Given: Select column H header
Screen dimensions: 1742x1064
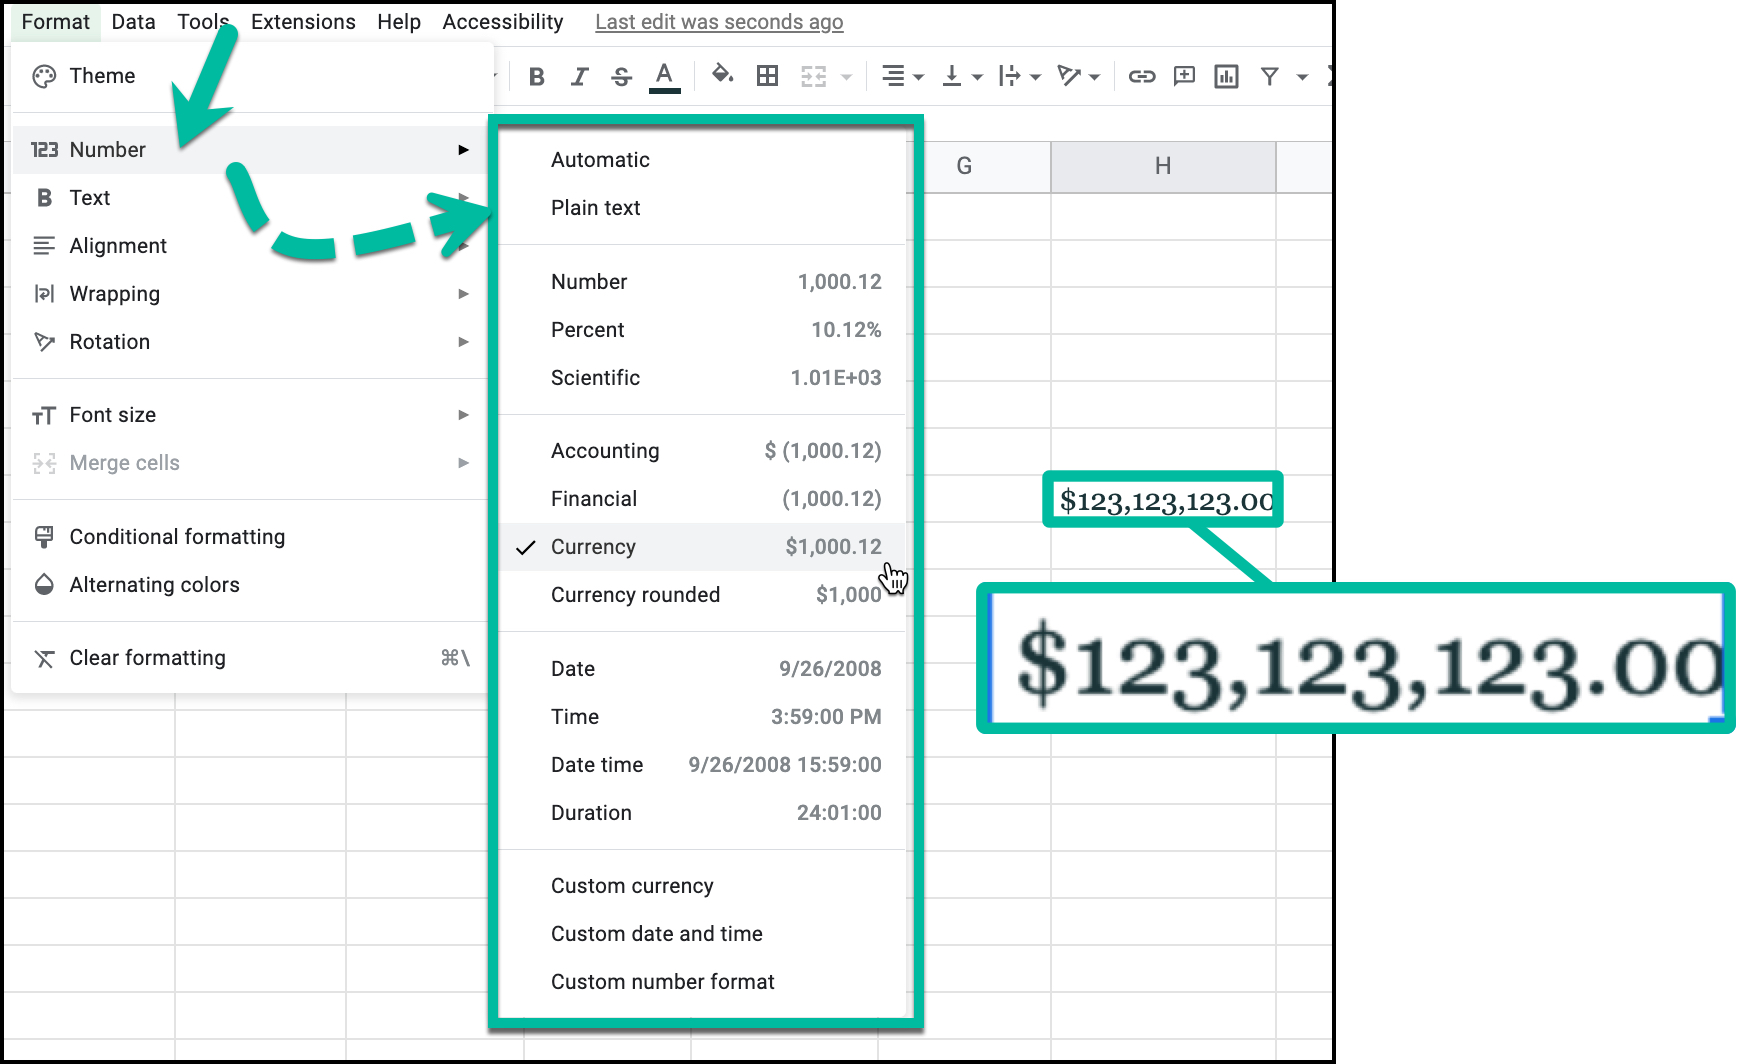Looking at the screenshot, I should click(1162, 166).
